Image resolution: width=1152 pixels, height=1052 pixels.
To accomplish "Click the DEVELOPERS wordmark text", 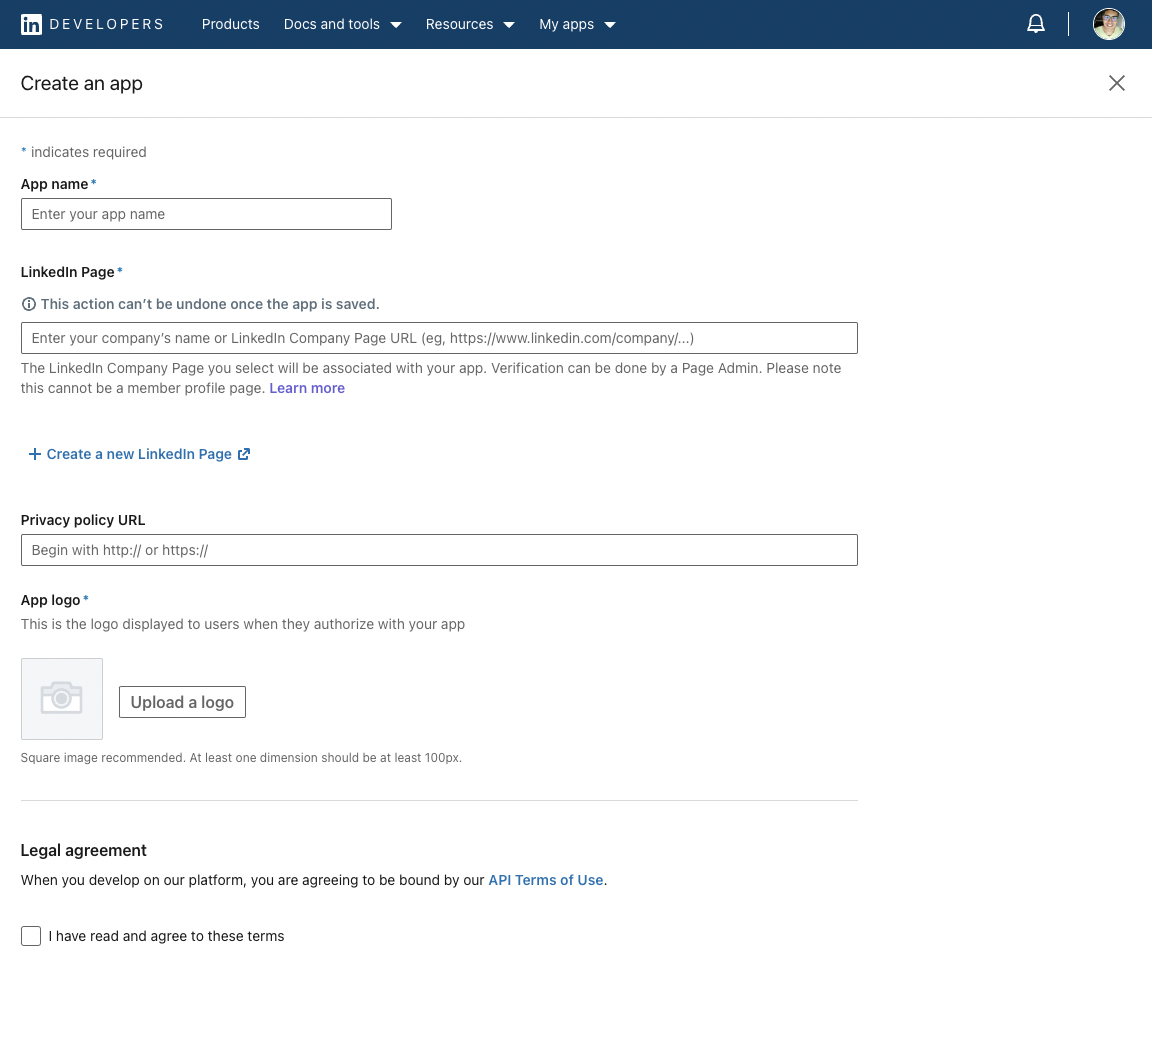I will (107, 24).
